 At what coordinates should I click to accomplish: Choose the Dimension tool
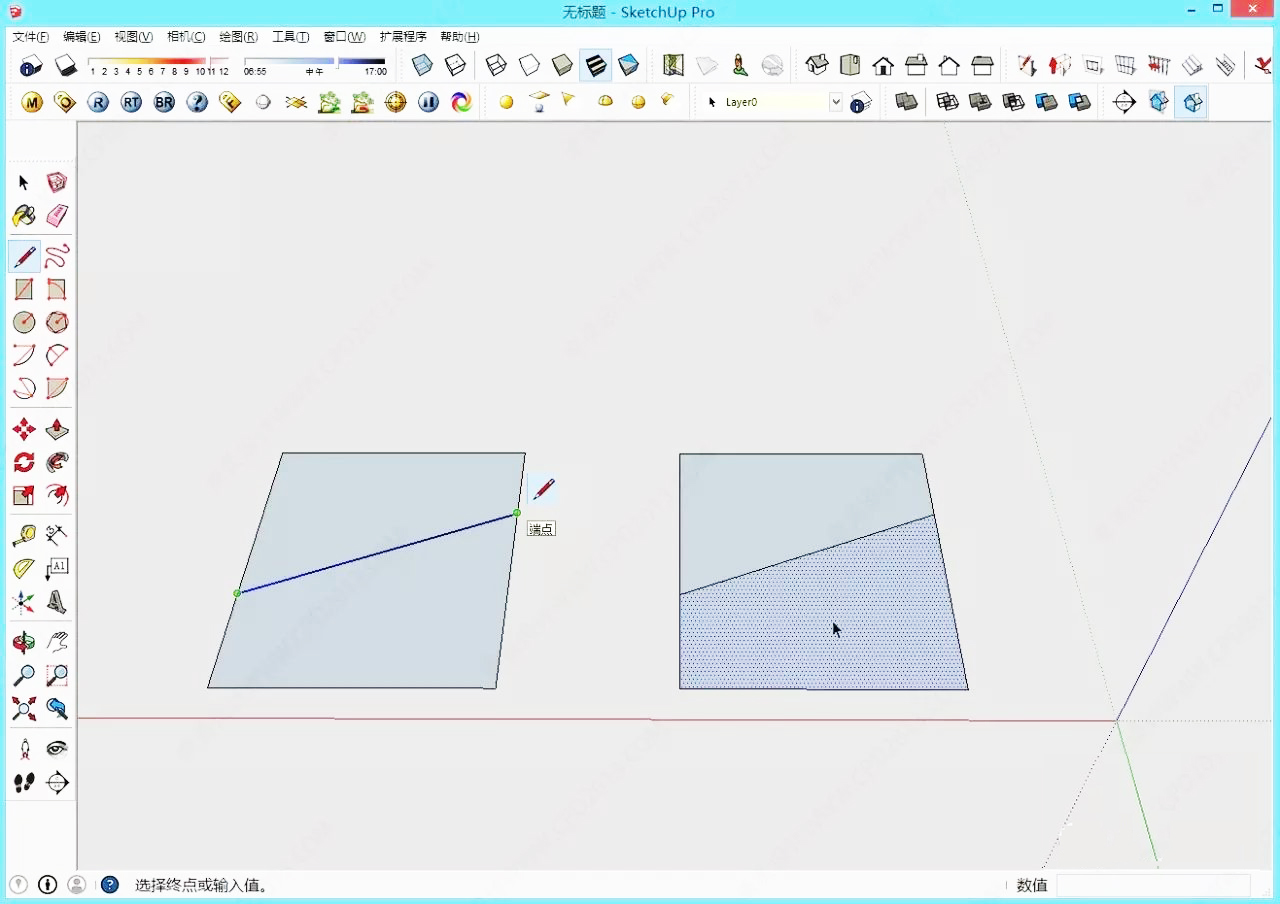pyautogui.click(x=57, y=536)
